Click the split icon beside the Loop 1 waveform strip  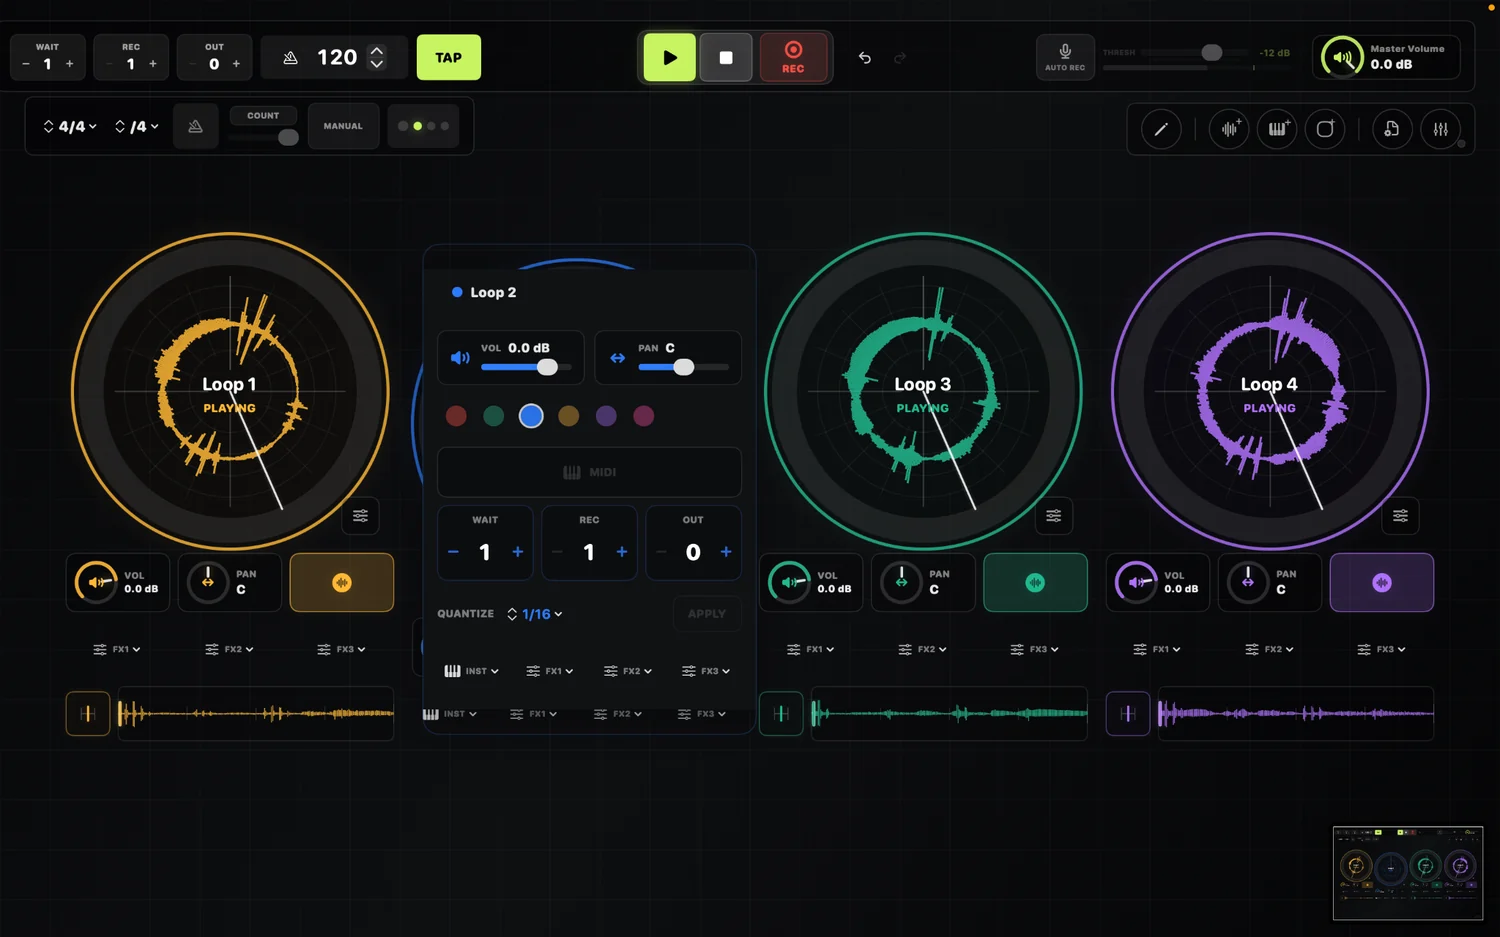(x=88, y=714)
